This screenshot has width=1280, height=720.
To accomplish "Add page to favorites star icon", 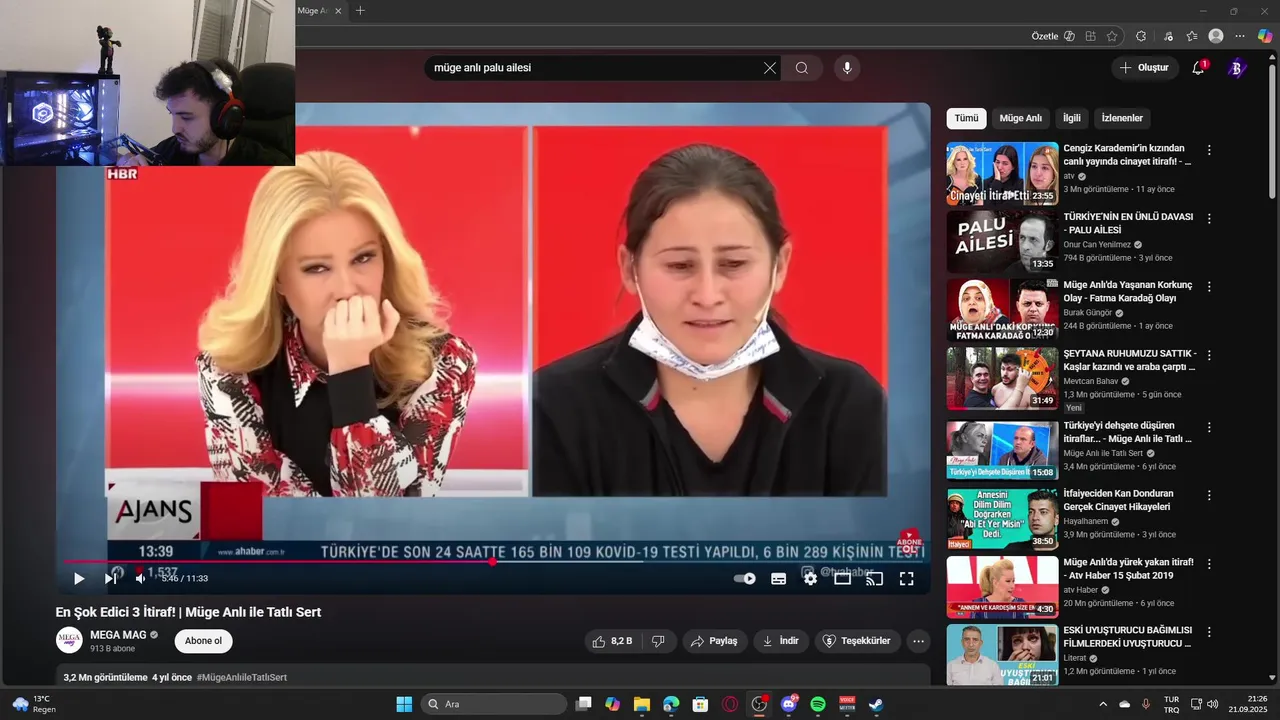I will [1112, 36].
